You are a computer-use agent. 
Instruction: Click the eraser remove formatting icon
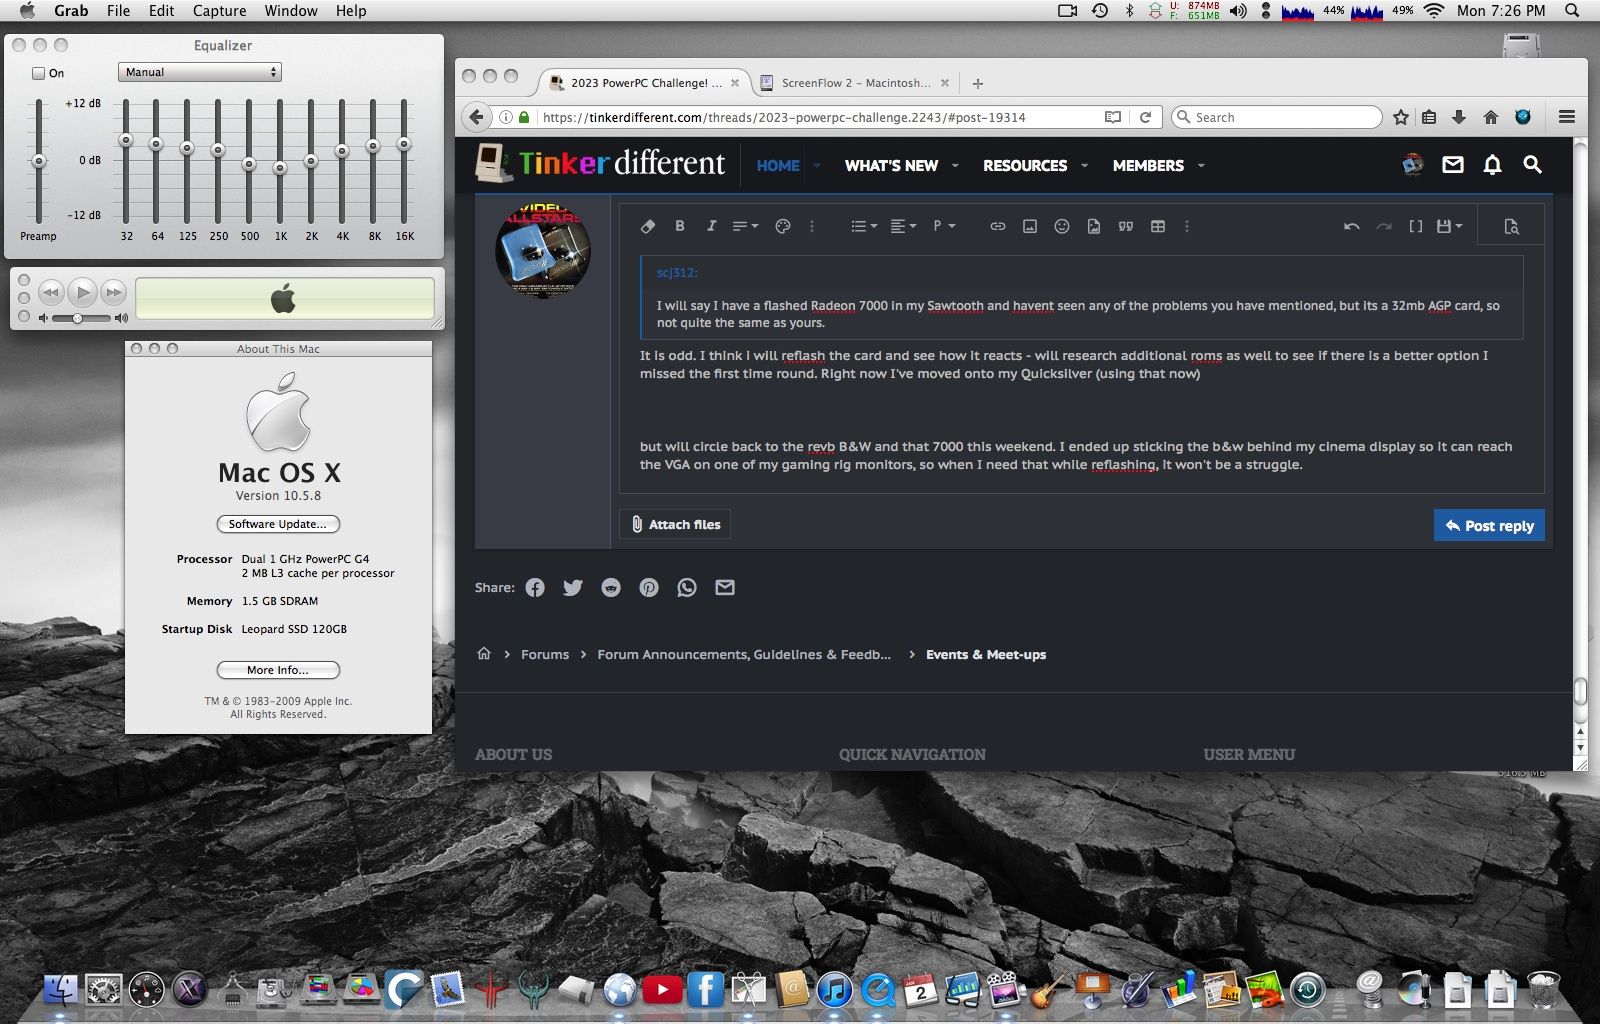647,226
